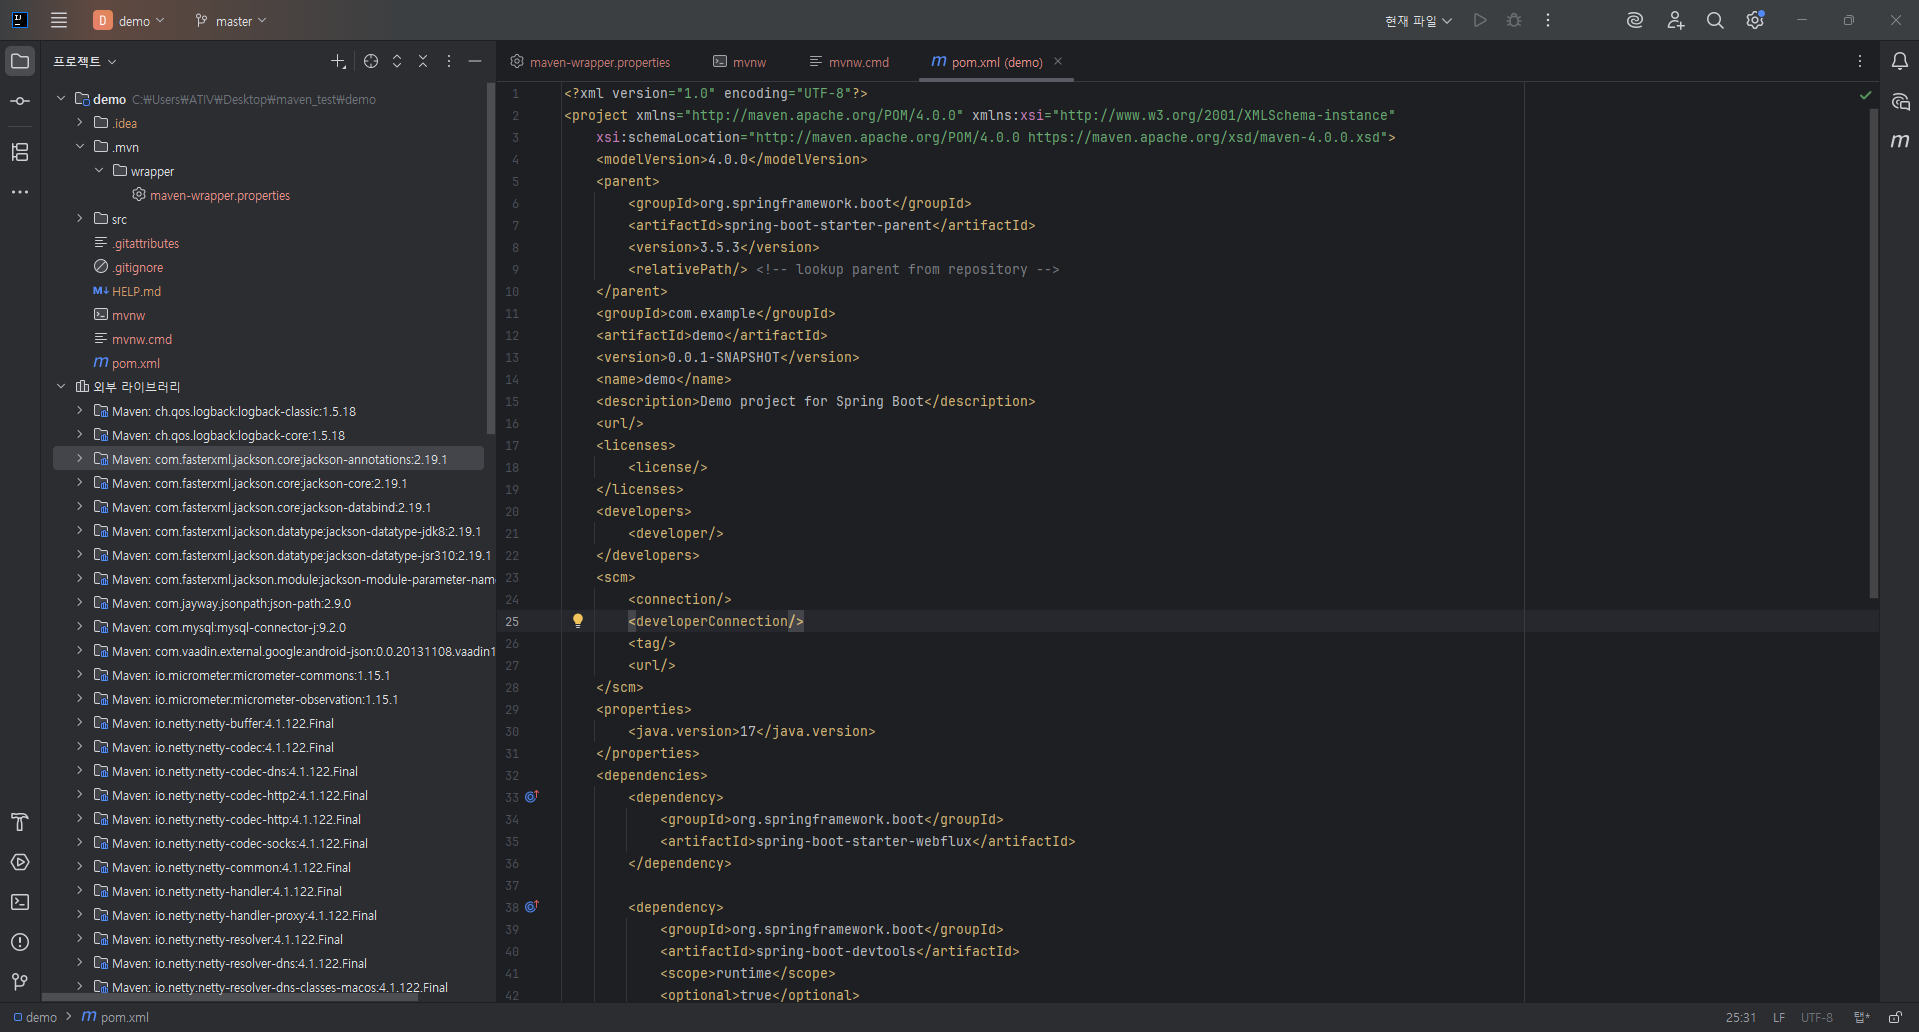The width and height of the screenshot is (1919, 1032).
Task: Open the Services tool window
Action: (20, 862)
